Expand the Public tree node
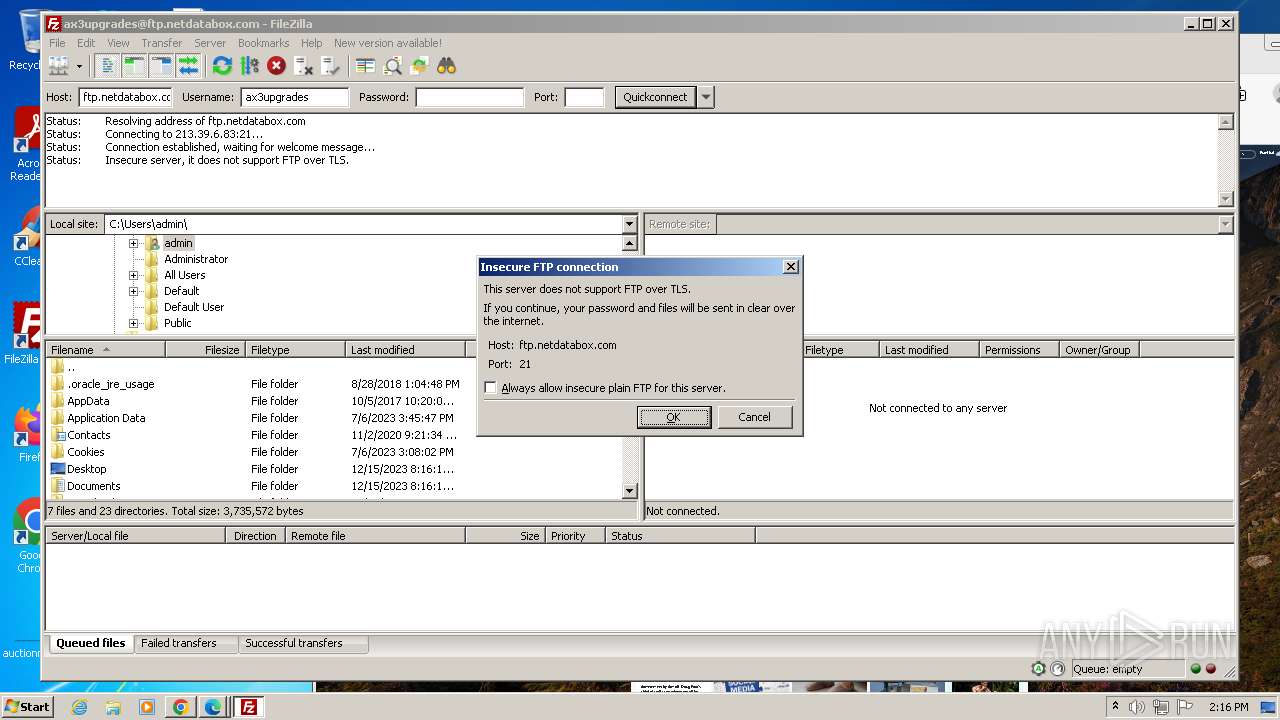 [x=133, y=323]
